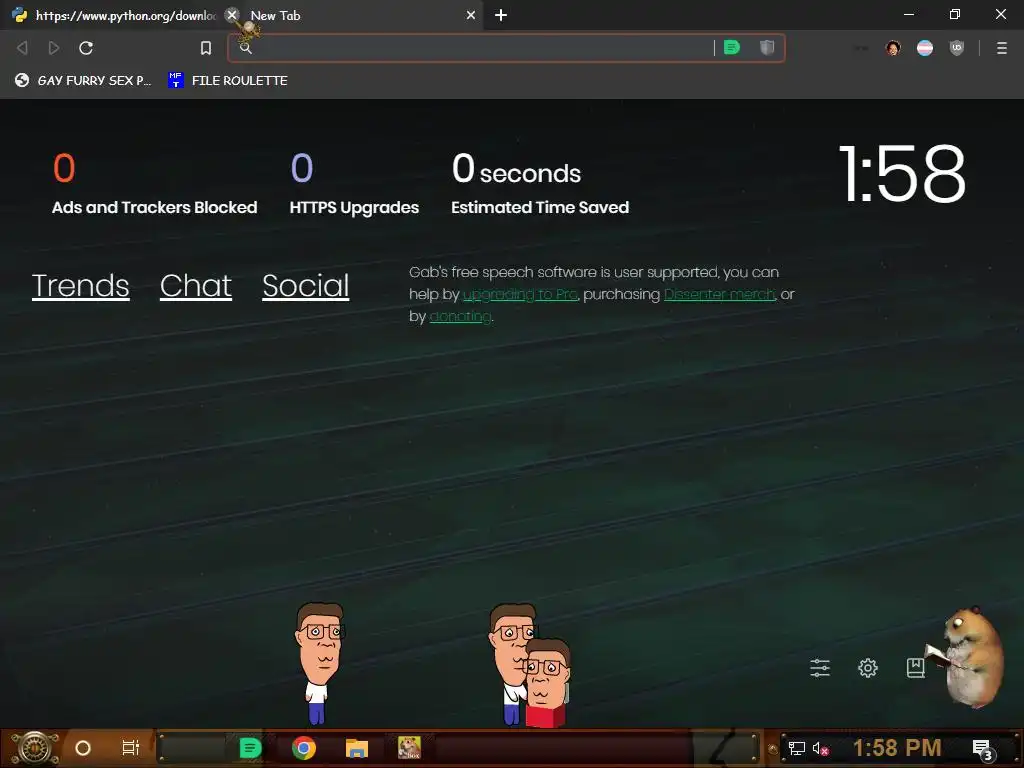Open the taskbar clock showing 1:58 PM
Screen dimensions: 1024x768
[x=897, y=748]
